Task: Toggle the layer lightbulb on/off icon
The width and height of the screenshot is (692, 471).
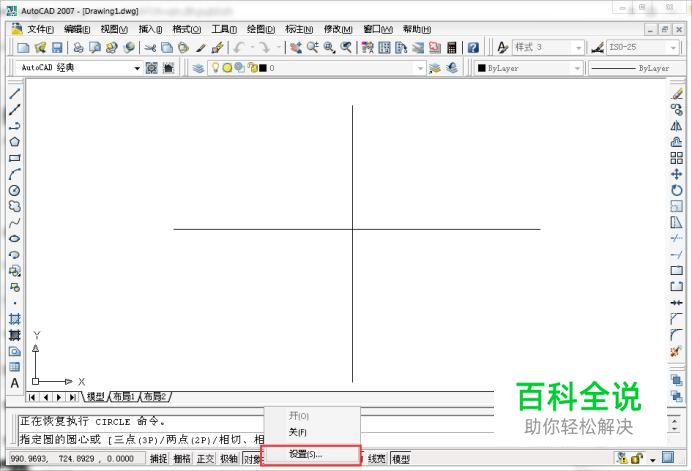Action: [215, 68]
